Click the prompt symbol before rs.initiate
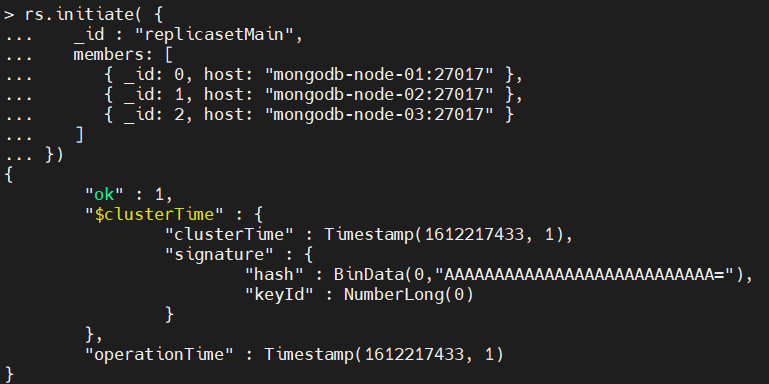Image resolution: width=769 pixels, height=384 pixels. (x=9, y=15)
